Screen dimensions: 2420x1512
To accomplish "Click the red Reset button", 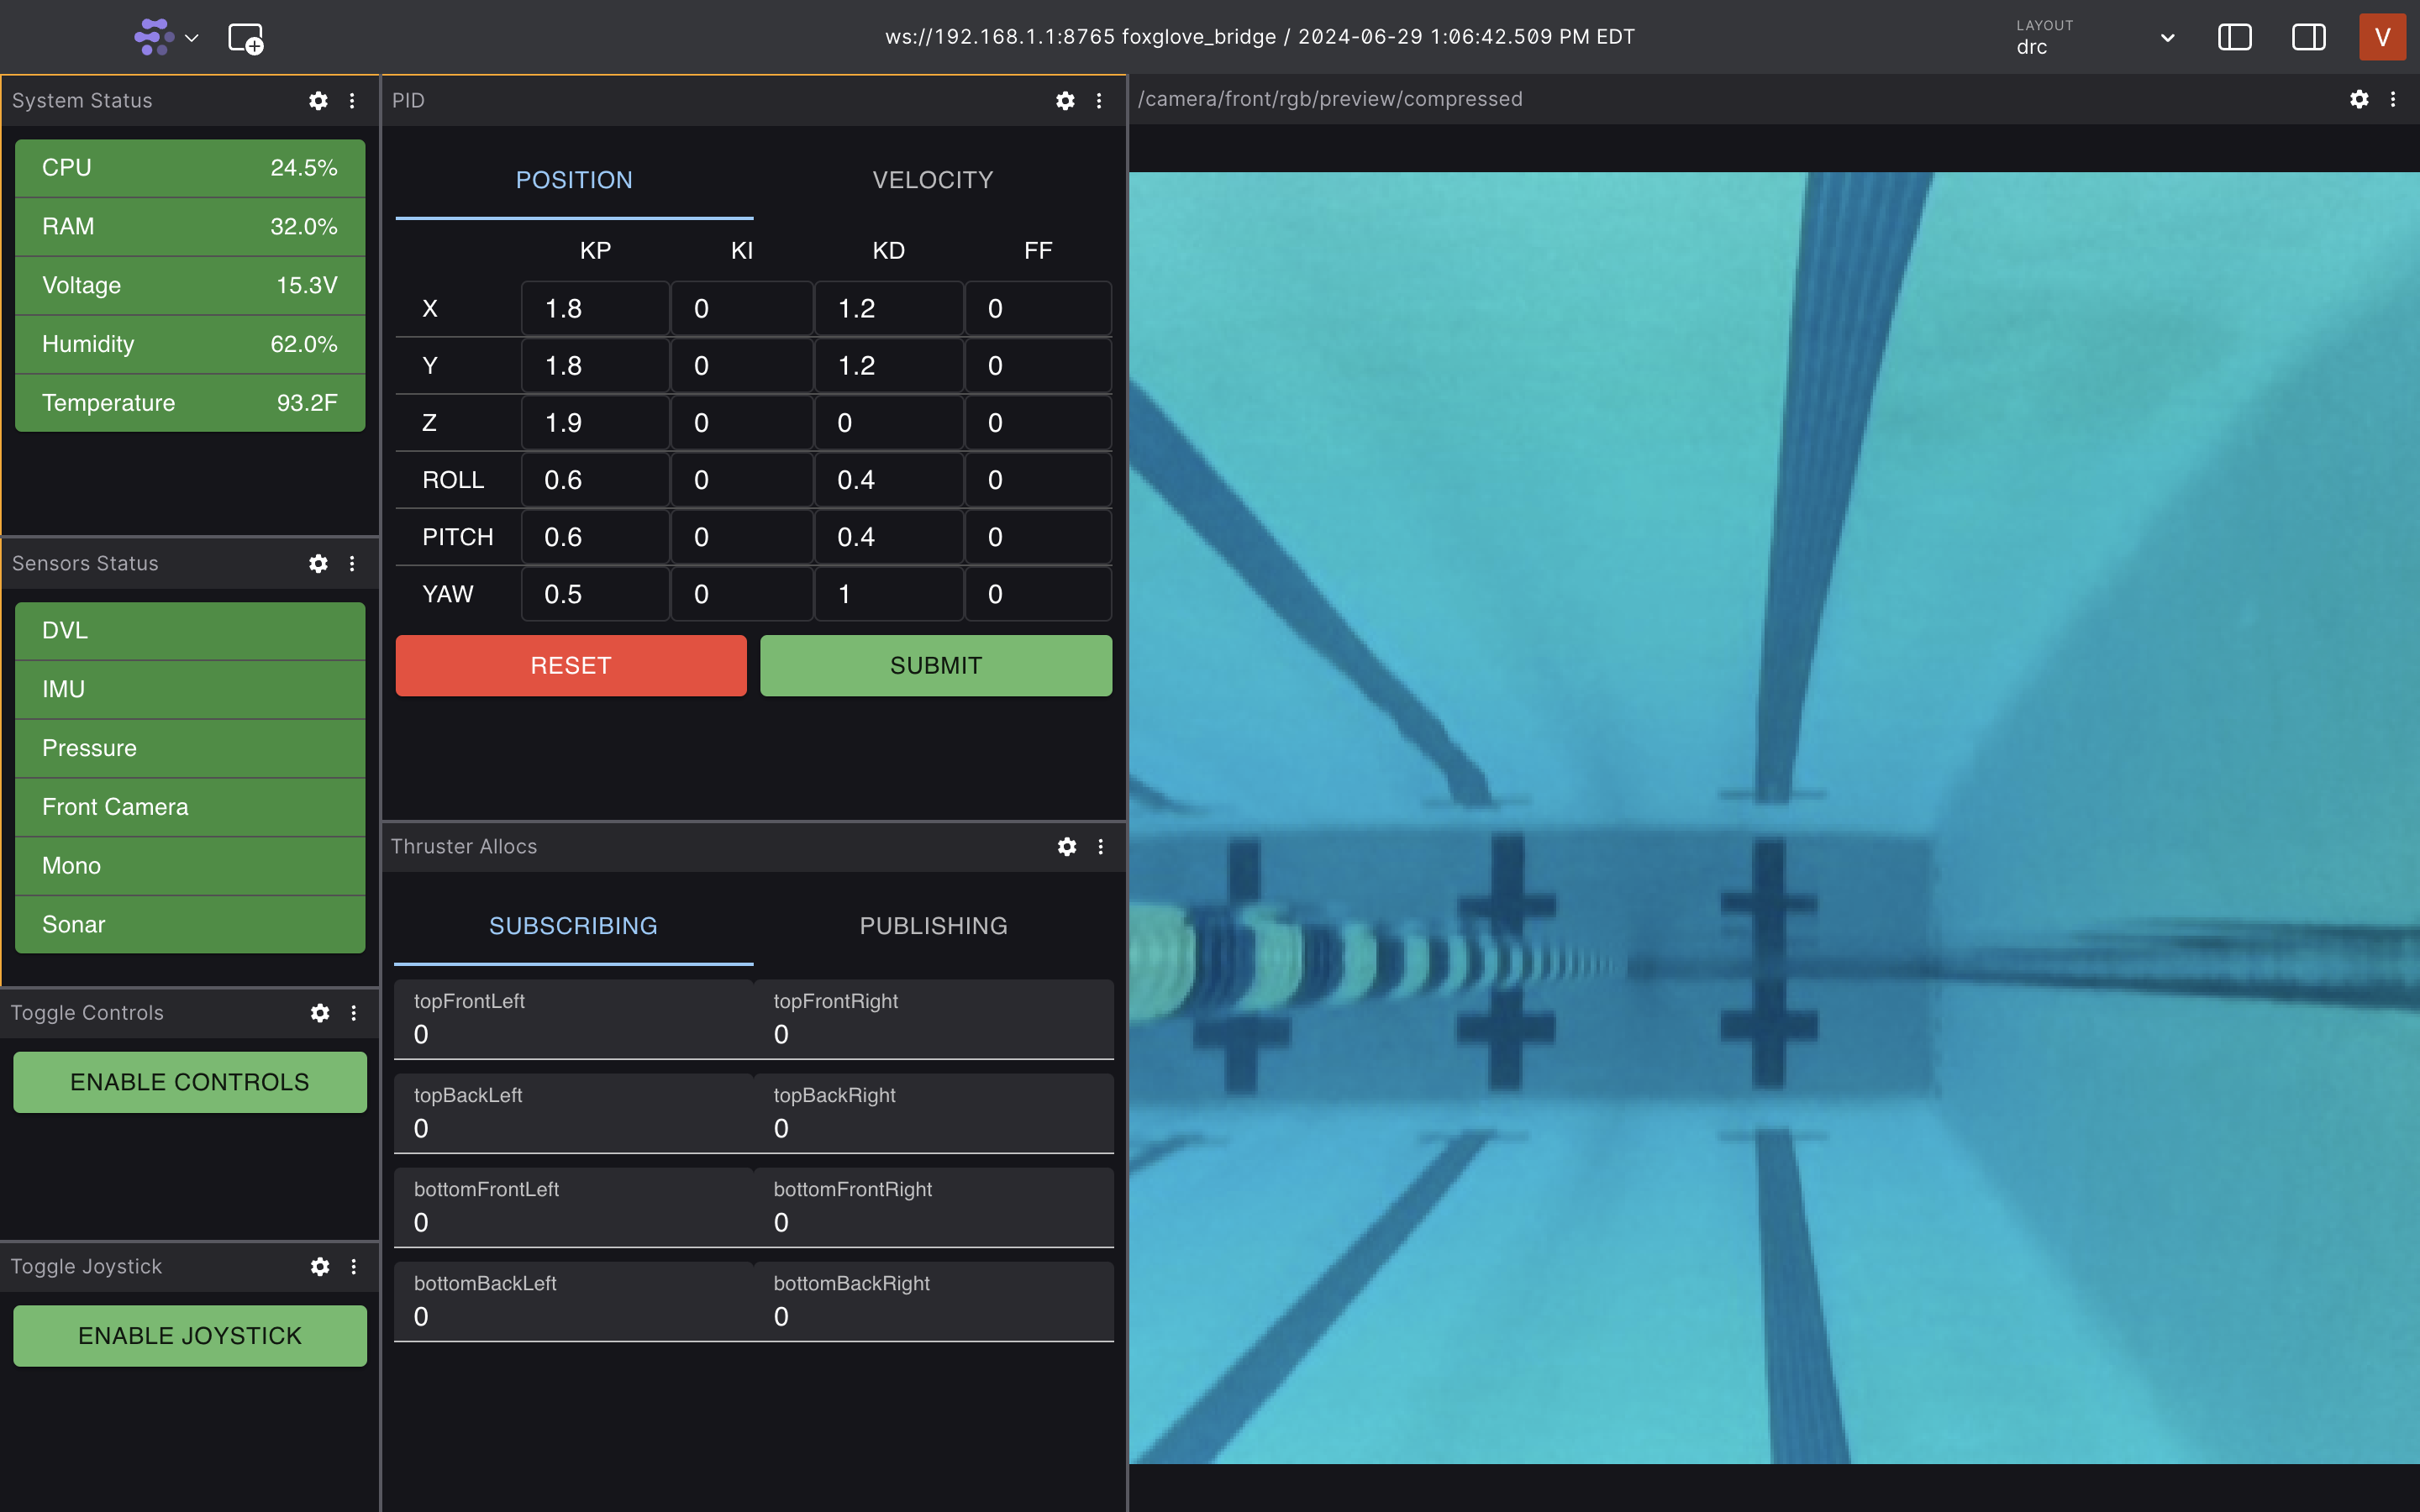I will 570,666.
